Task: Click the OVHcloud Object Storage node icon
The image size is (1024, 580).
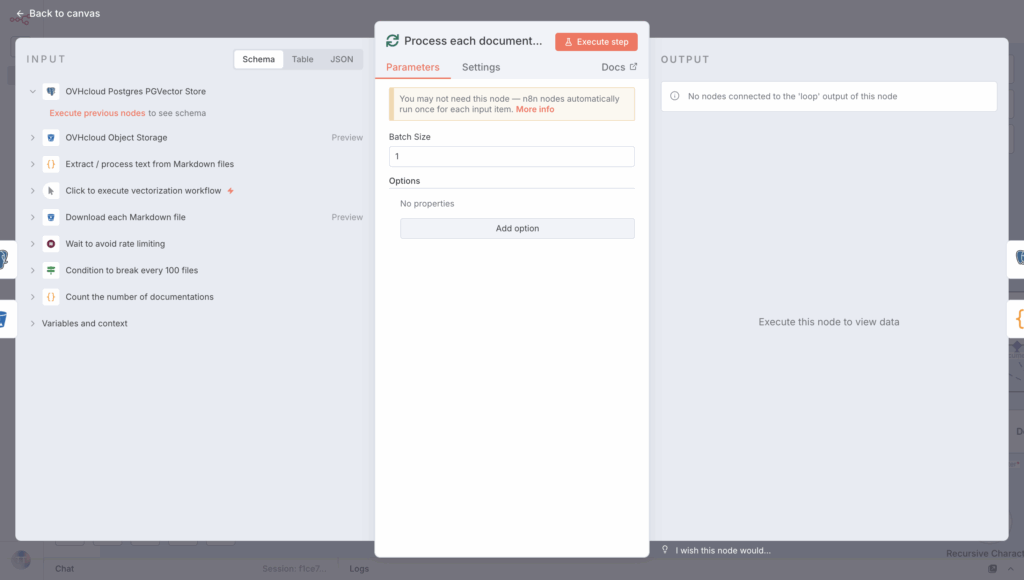Action: [51, 137]
